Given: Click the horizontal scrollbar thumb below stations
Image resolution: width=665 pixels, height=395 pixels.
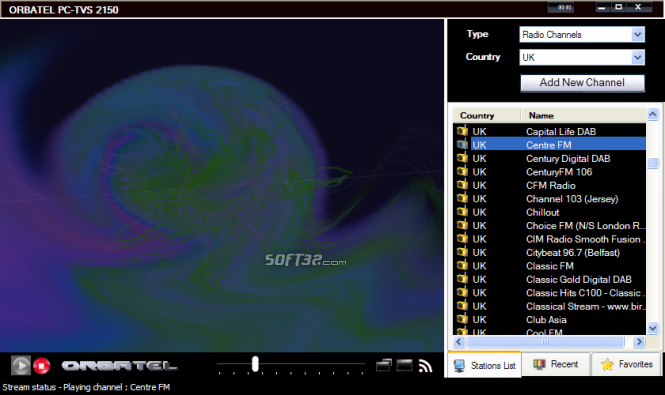Looking at the screenshot, I should [545, 342].
